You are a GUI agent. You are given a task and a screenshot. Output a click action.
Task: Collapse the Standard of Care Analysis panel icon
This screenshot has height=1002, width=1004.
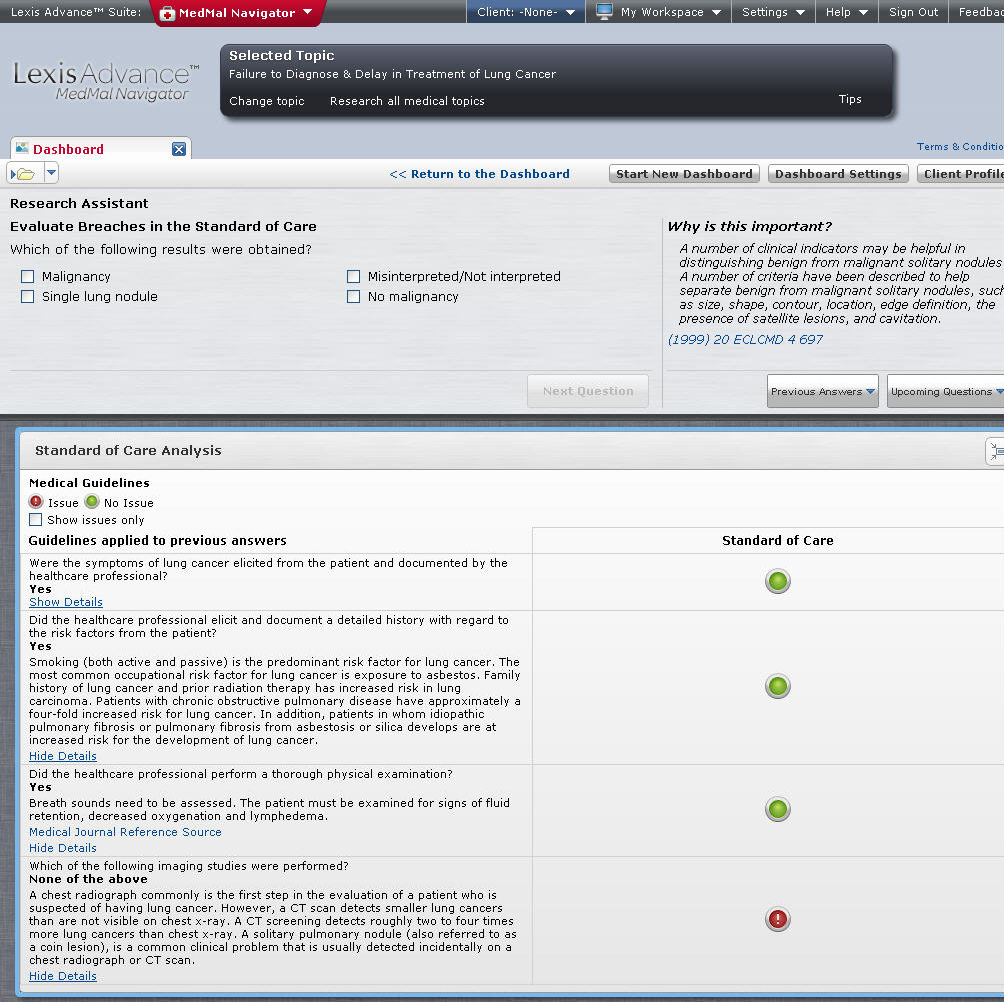tap(995, 451)
